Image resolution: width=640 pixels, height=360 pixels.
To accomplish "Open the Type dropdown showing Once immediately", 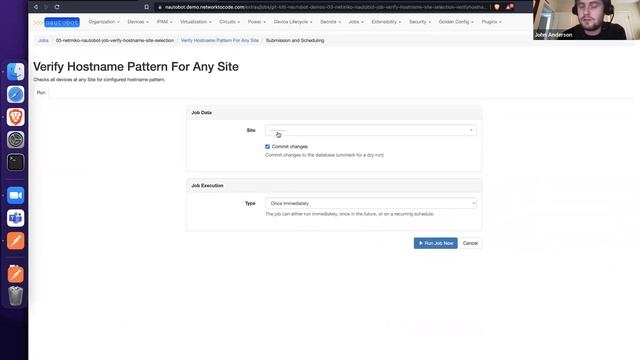I will (x=371, y=203).
